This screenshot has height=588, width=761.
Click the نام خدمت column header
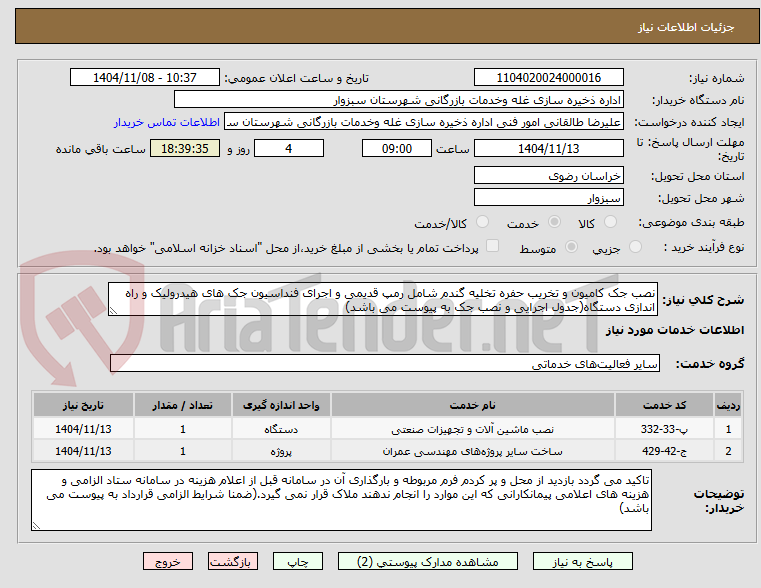(x=473, y=405)
